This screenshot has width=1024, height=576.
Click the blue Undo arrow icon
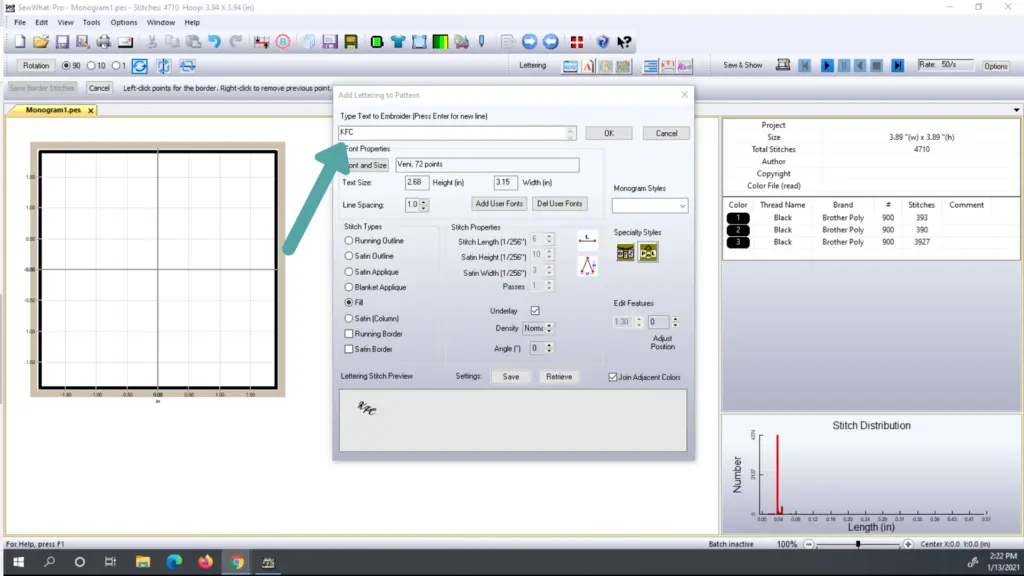pyautogui.click(x=214, y=42)
